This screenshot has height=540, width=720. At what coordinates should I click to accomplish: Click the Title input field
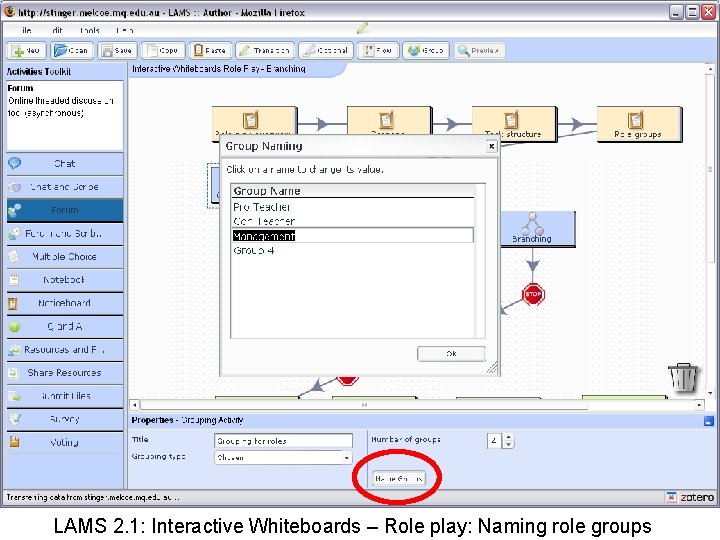pyautogui.click(x=283, y=441)
